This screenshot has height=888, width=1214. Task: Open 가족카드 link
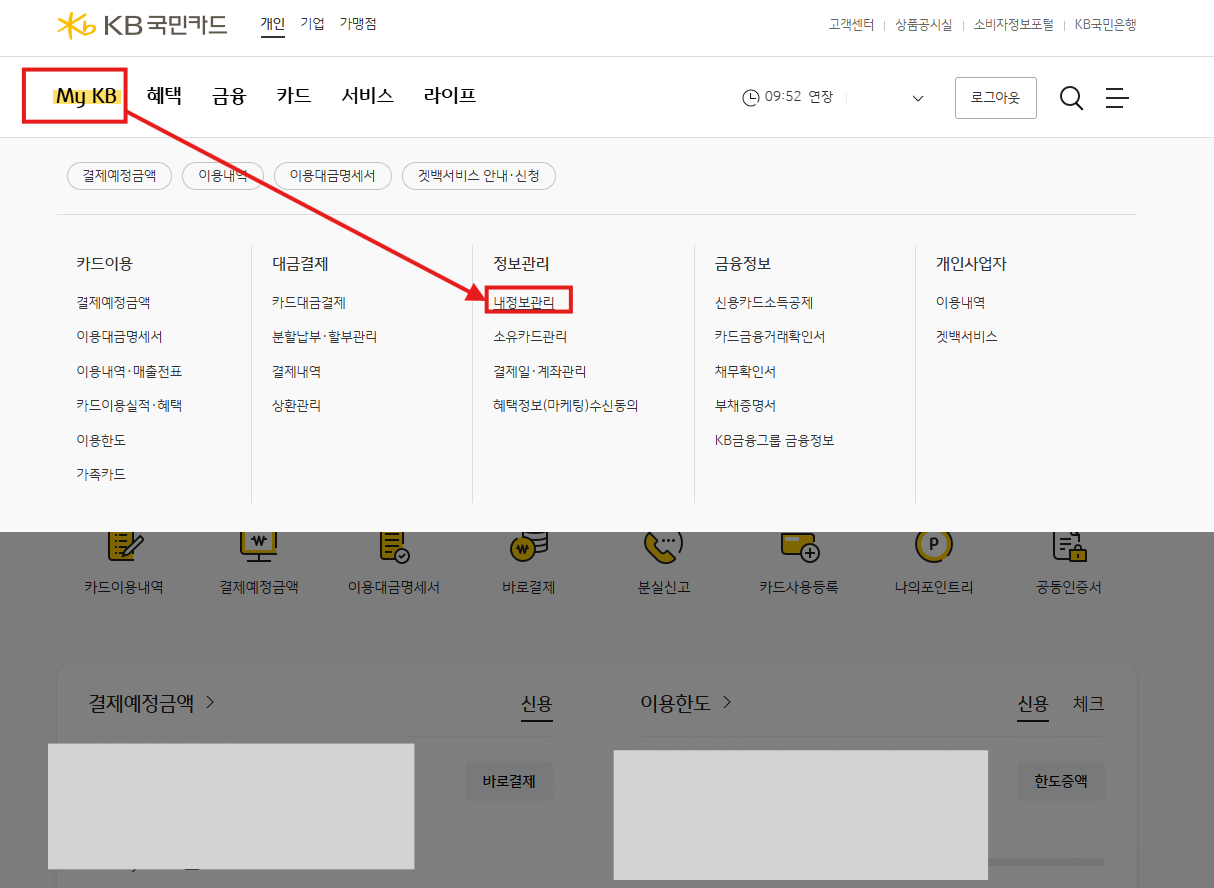tap(101, 474)
